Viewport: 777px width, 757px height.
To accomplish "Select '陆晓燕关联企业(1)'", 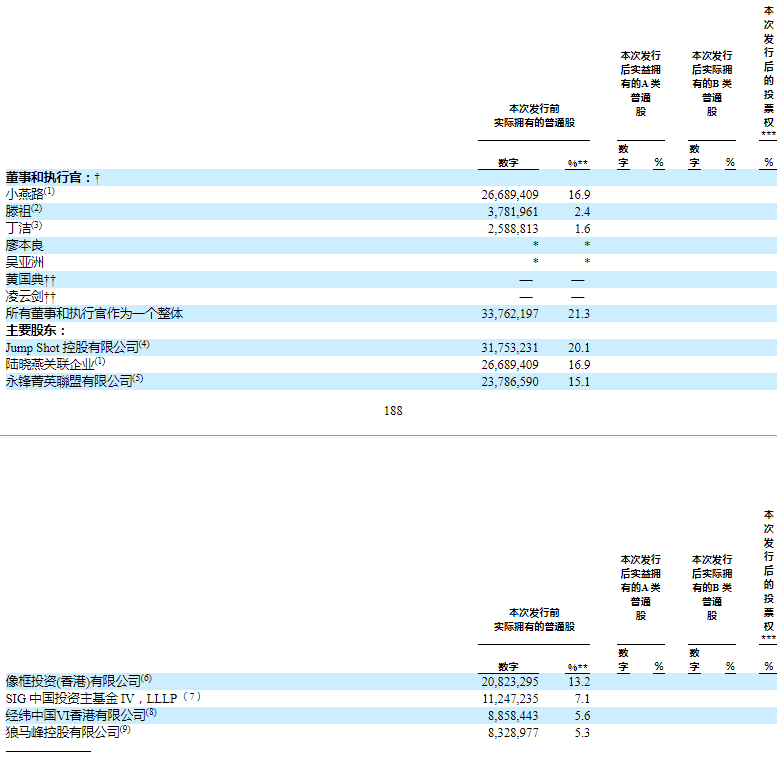I will tap(56, 364).
